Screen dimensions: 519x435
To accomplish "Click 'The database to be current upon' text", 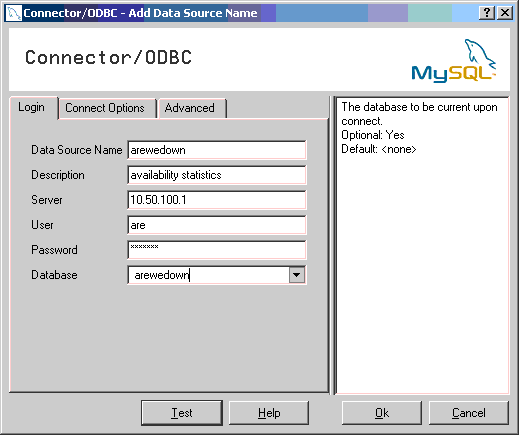I will [419, 107].
